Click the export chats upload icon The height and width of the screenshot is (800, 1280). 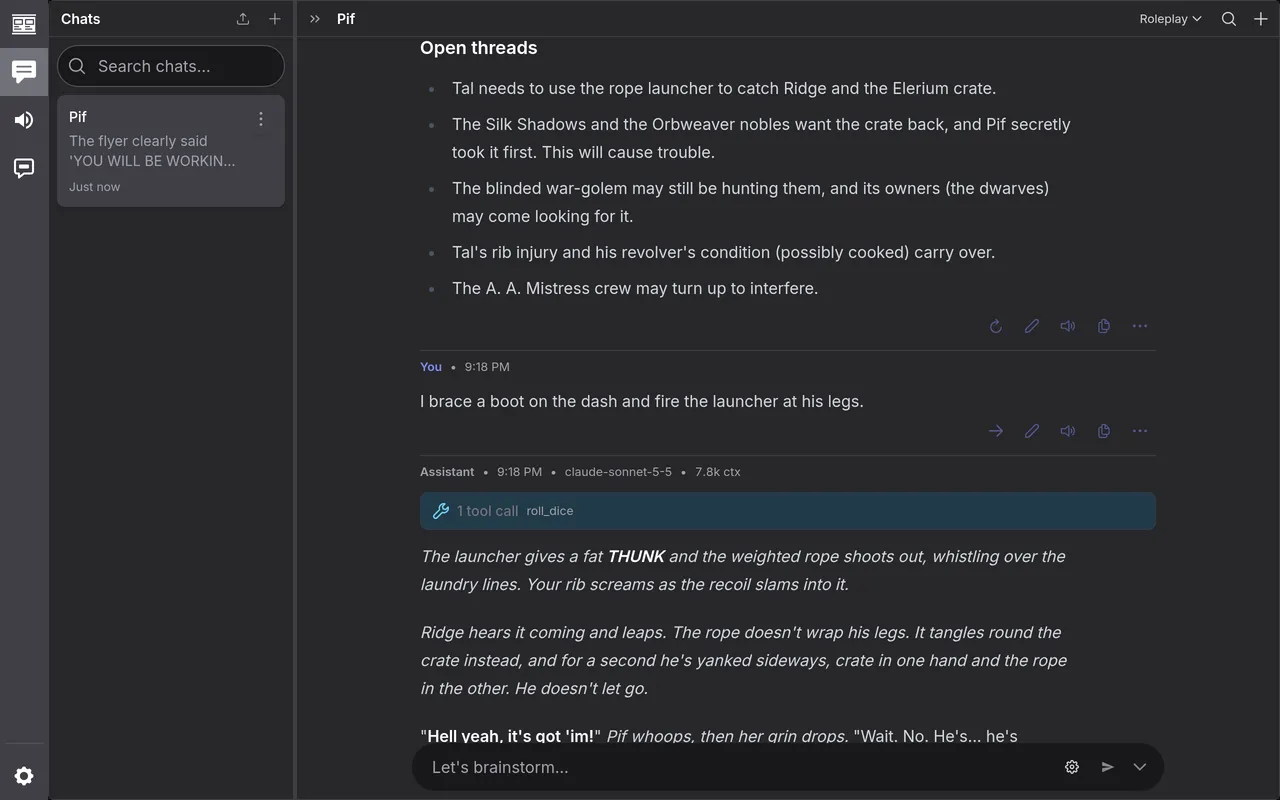pos(243,19)
